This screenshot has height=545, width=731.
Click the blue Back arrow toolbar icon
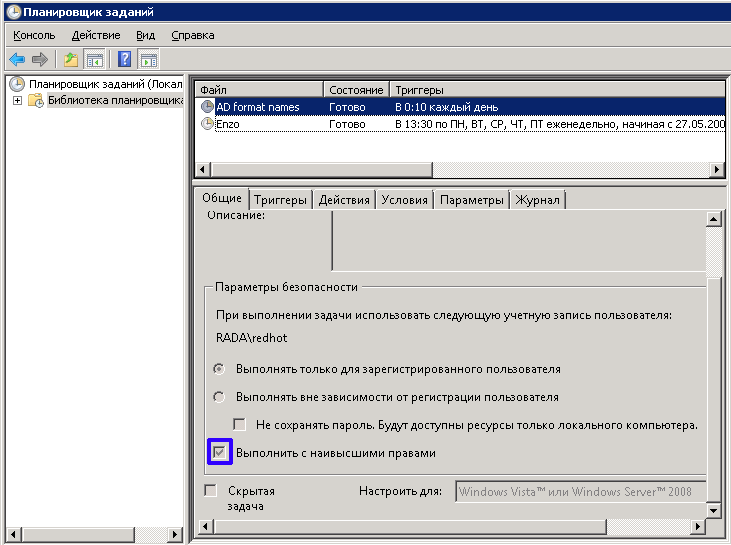click(17, 59)
